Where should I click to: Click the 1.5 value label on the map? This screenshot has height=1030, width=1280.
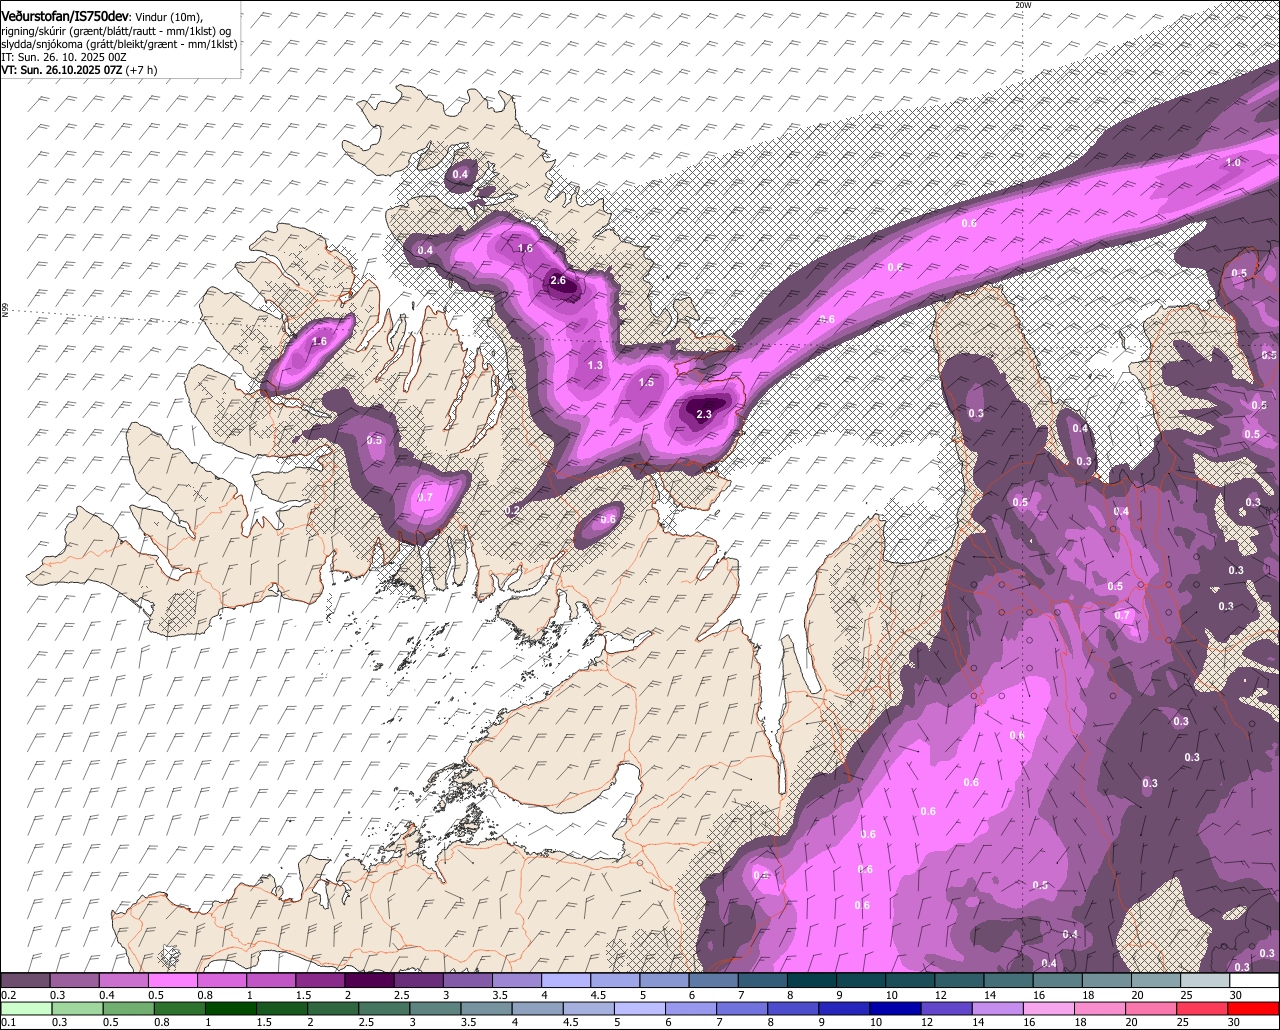[646, 382]
